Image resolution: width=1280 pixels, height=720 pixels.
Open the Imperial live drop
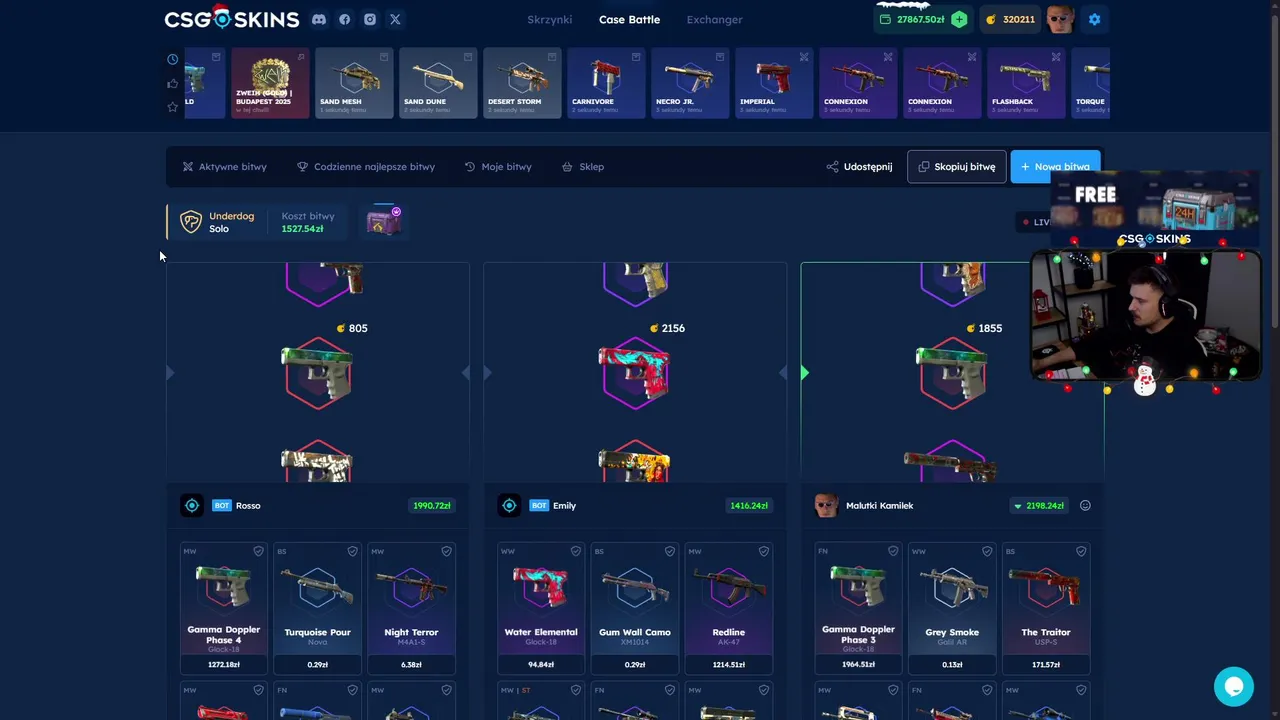point(774,83)
